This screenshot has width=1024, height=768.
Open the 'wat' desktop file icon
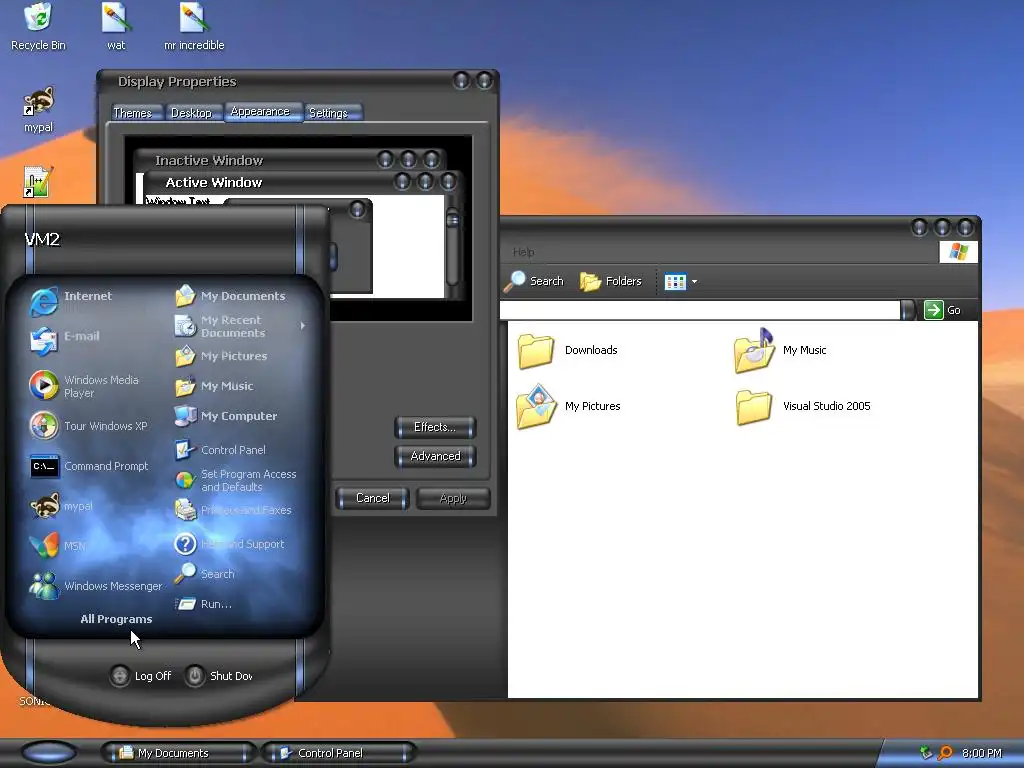(116, 27)
